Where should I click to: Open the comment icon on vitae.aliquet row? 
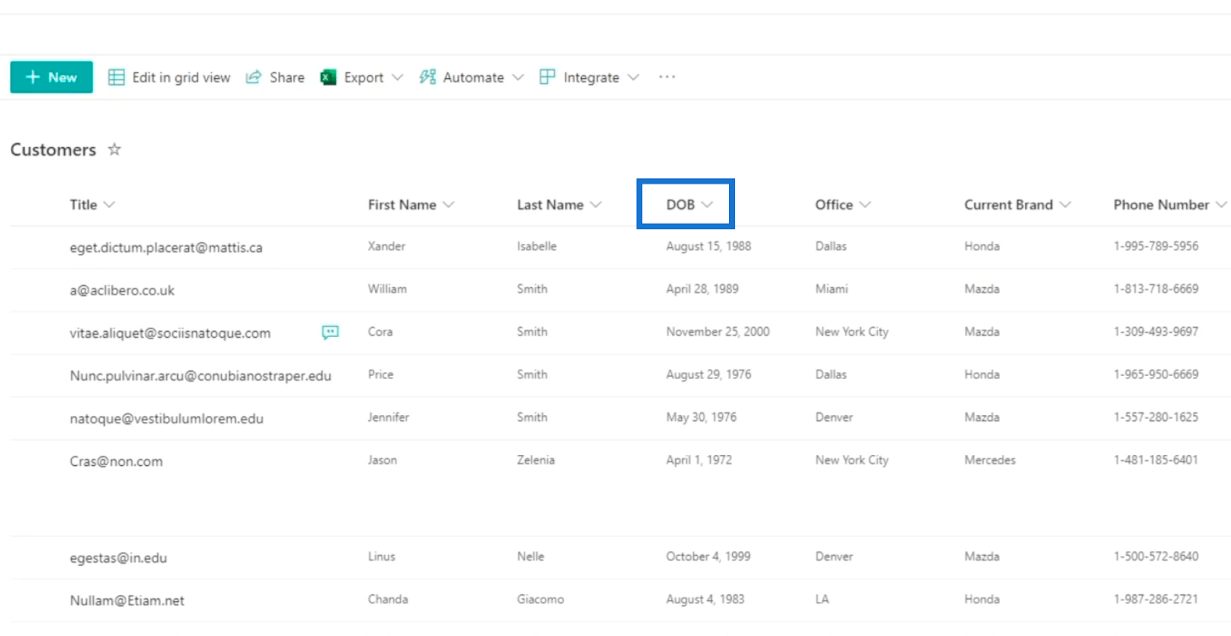point(330,333)
